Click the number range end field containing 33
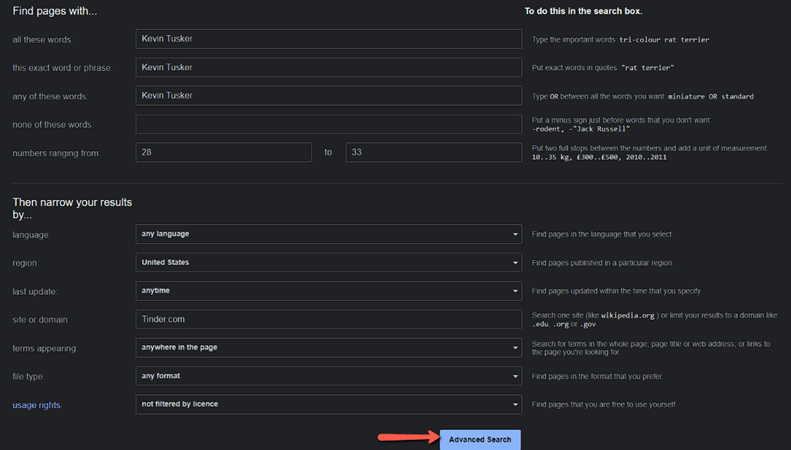The width and height of the screenshot is (791, 450). (x=433, y=153)
